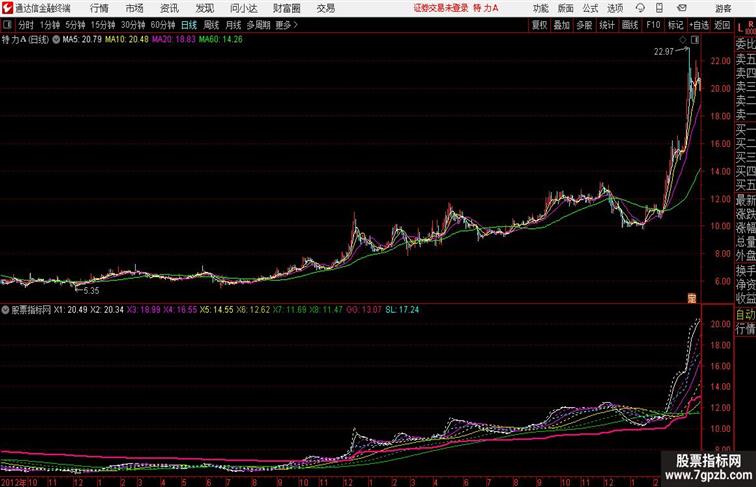Toggle the side panel icon left of 分时
This screenshot has height=487, width=756.
pos(7,25)
